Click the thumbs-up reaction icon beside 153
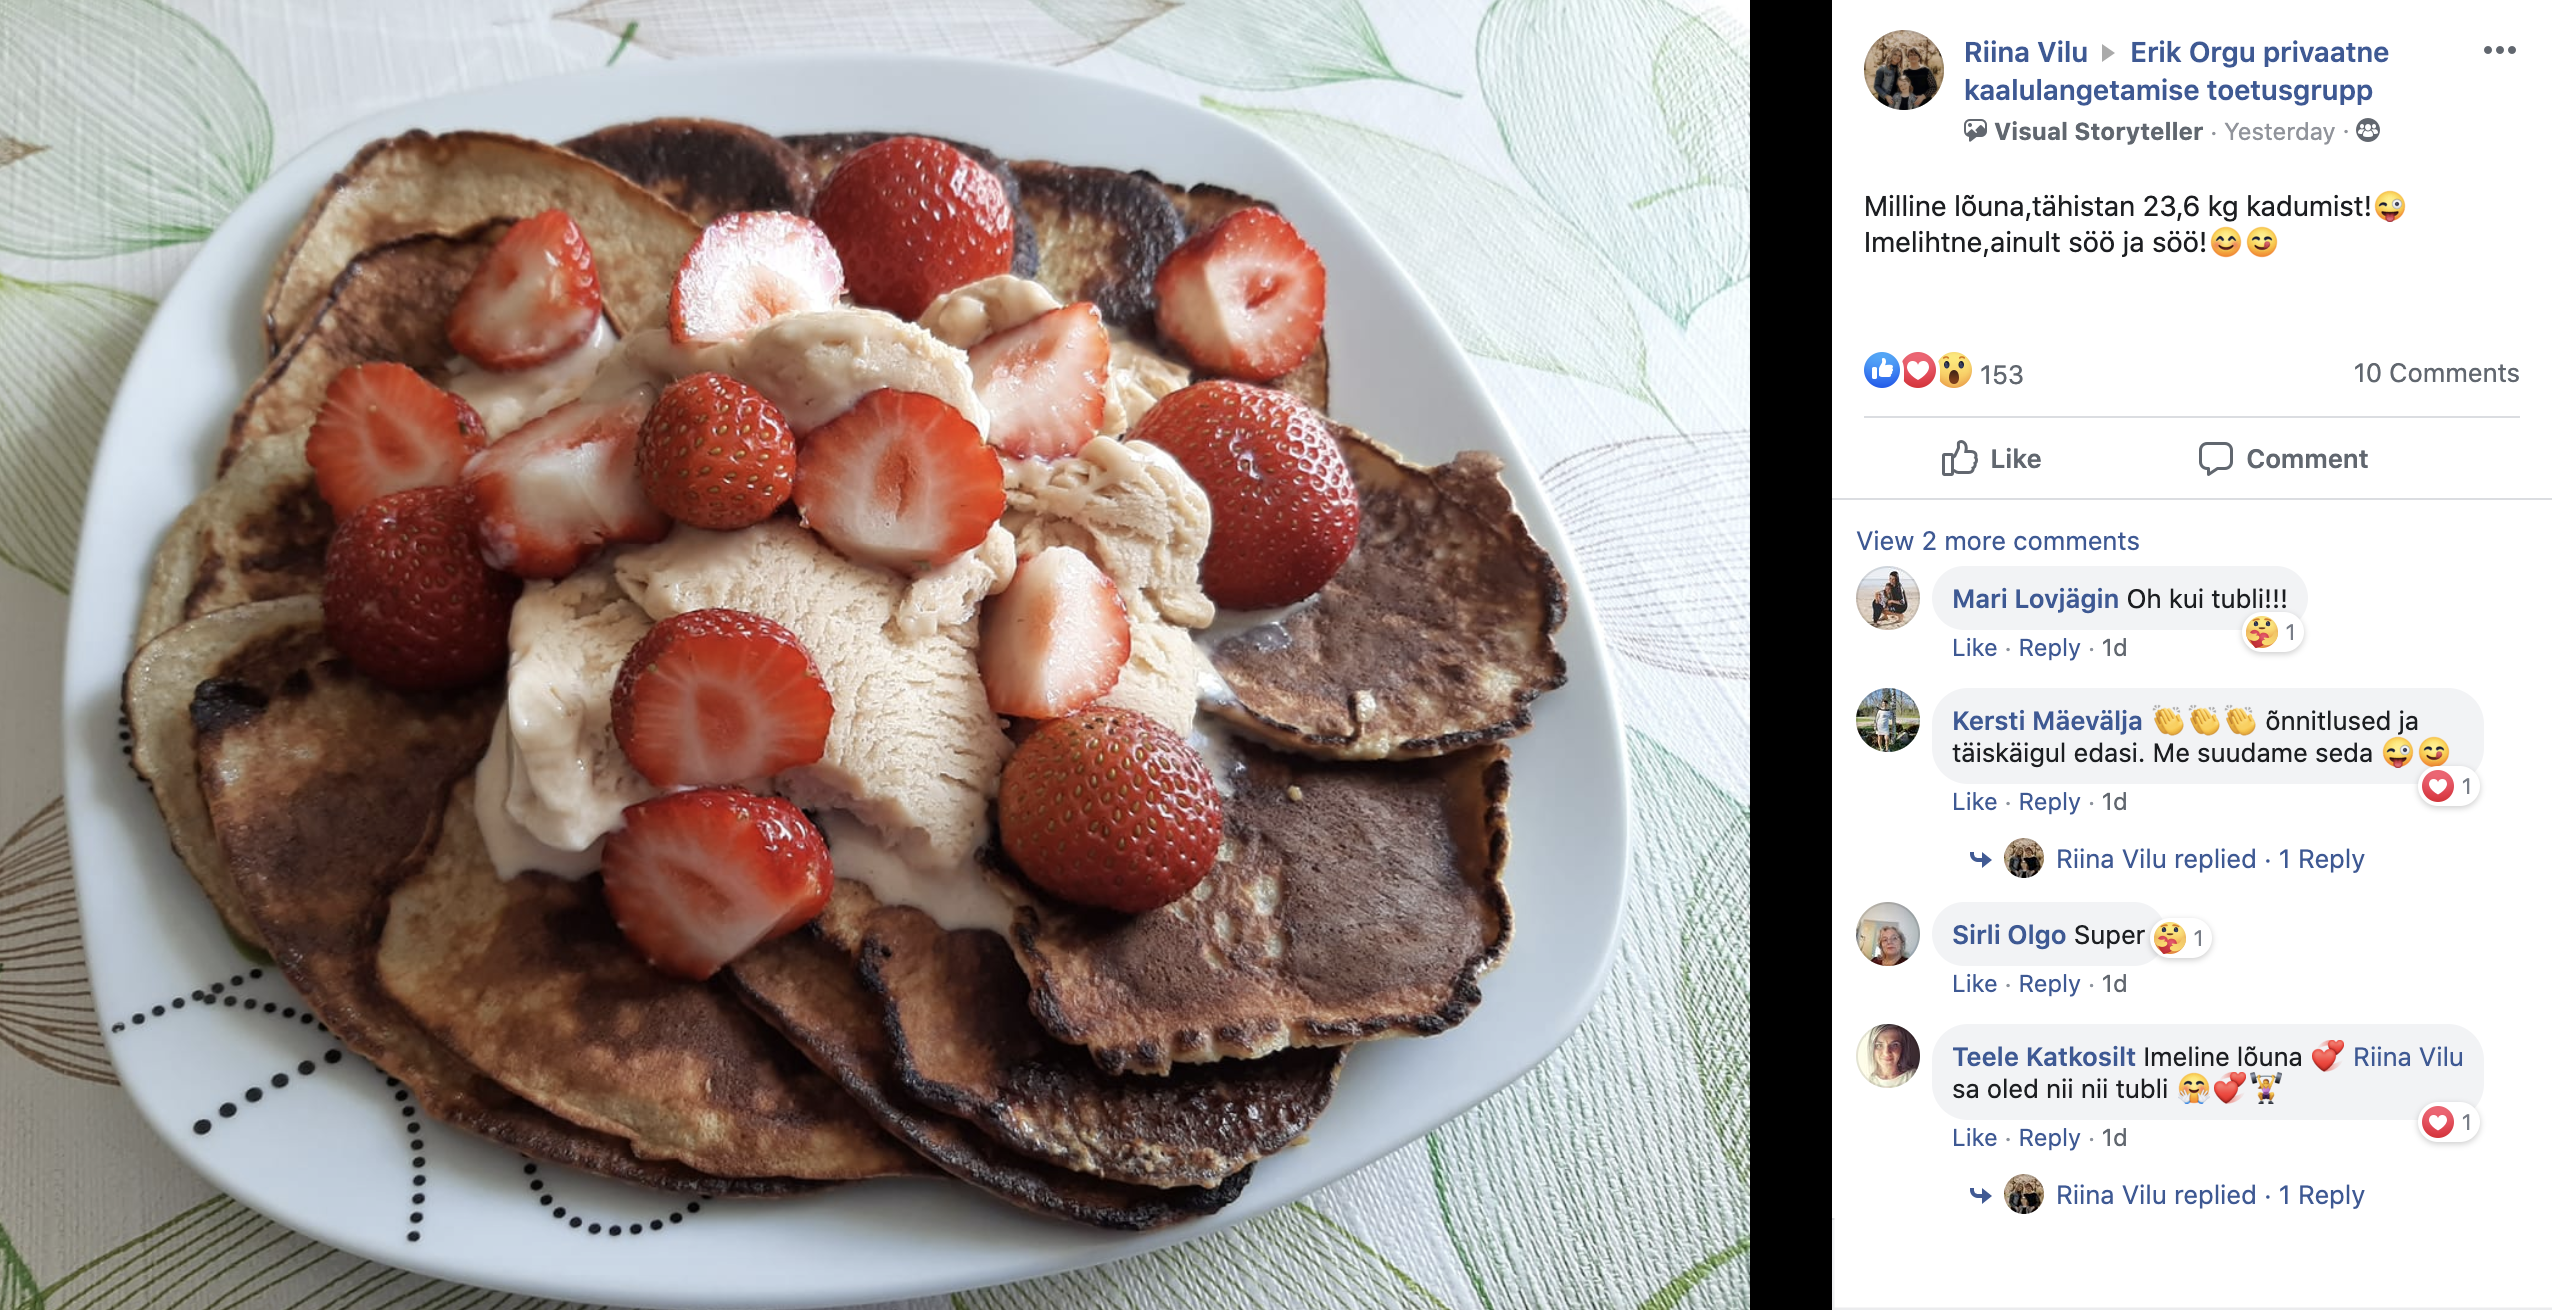 [x=1882, y=371]
